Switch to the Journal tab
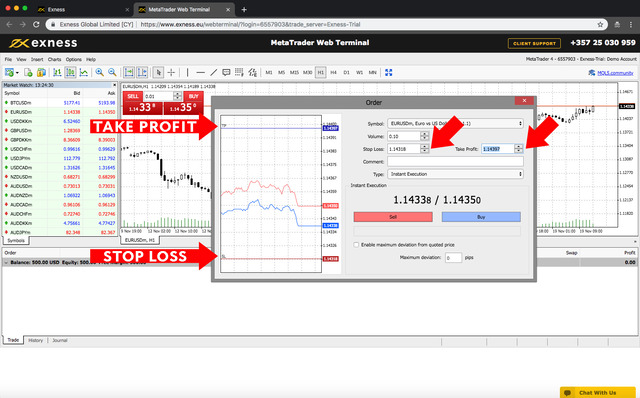This screenshot has height=398, width=640. (x=60, y=340)
